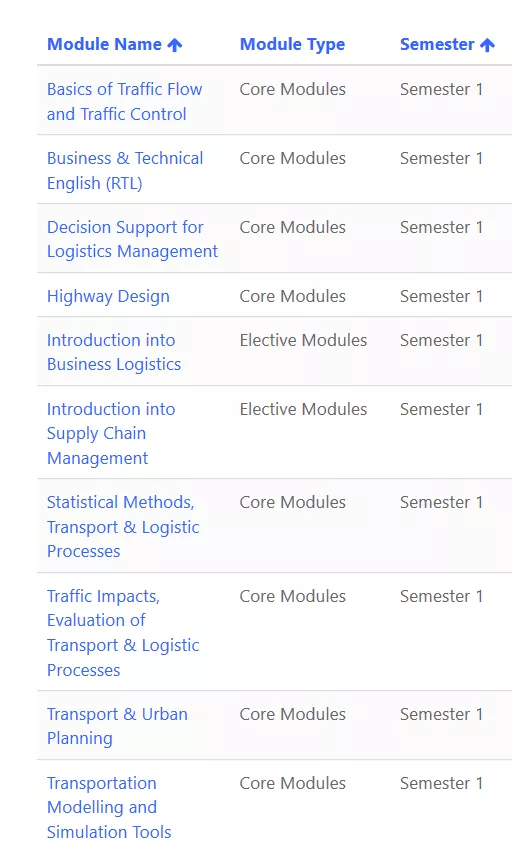Click the sort arrow beside Module Name
This screenshot has width=512, height=855.
point(174,45)
